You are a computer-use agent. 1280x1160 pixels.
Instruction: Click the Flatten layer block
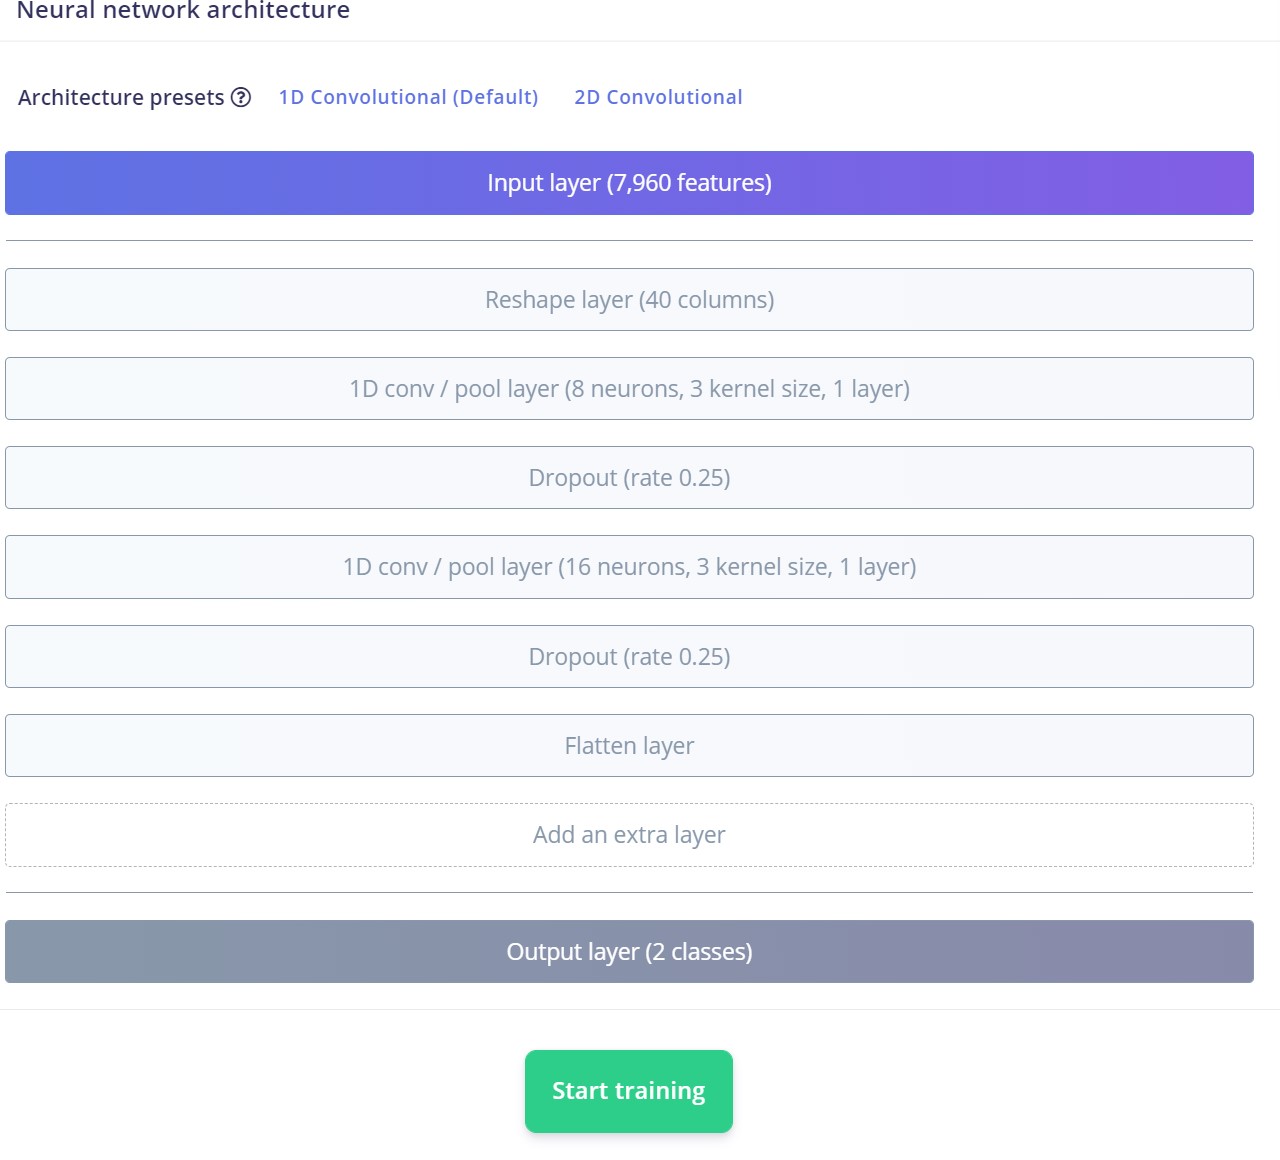(x=629, y=746)
